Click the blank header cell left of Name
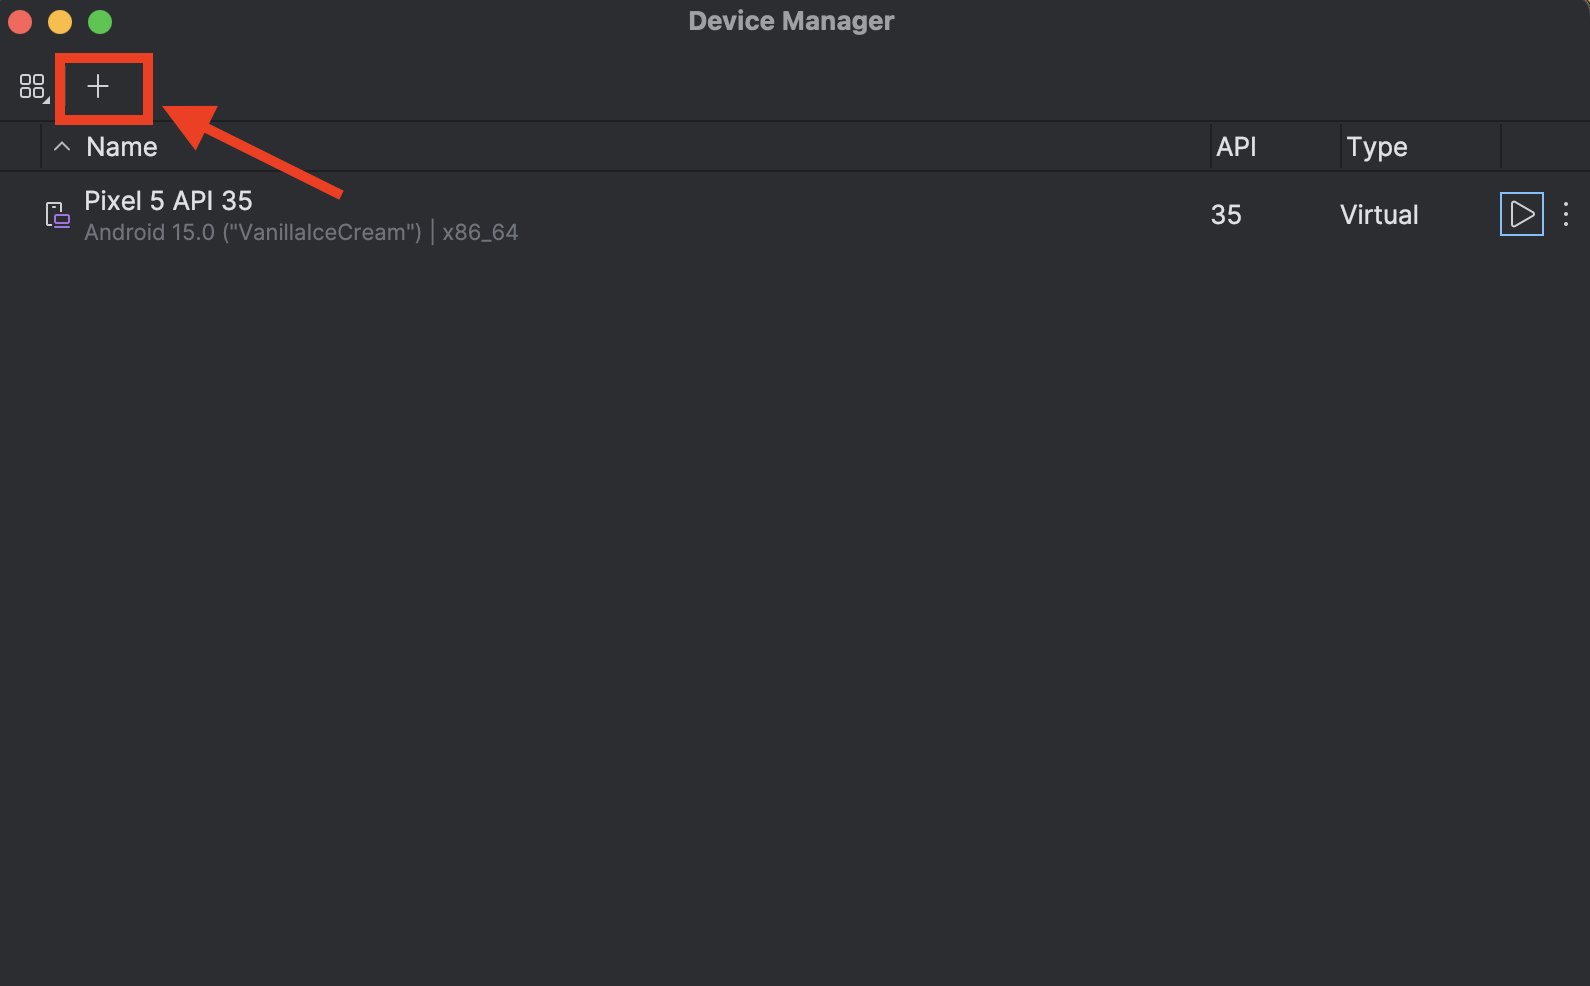The height and width of the screenshot is (986, 1590). click(x=20, y=147)
